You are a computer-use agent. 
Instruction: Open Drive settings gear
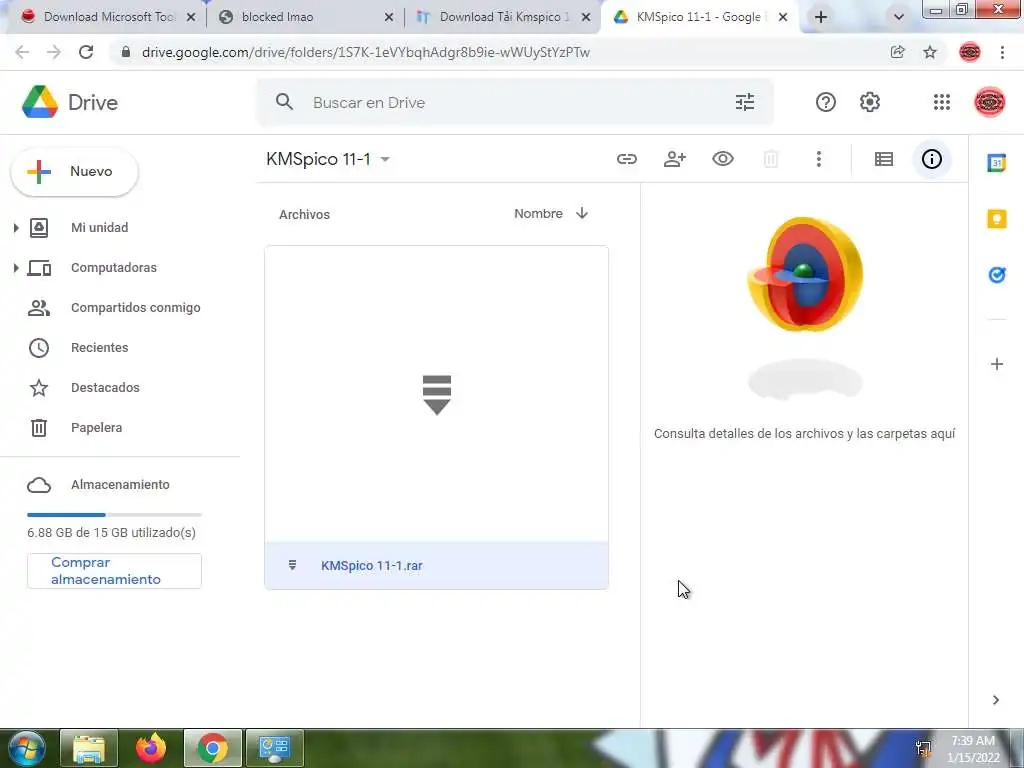[x=869, y=102]
